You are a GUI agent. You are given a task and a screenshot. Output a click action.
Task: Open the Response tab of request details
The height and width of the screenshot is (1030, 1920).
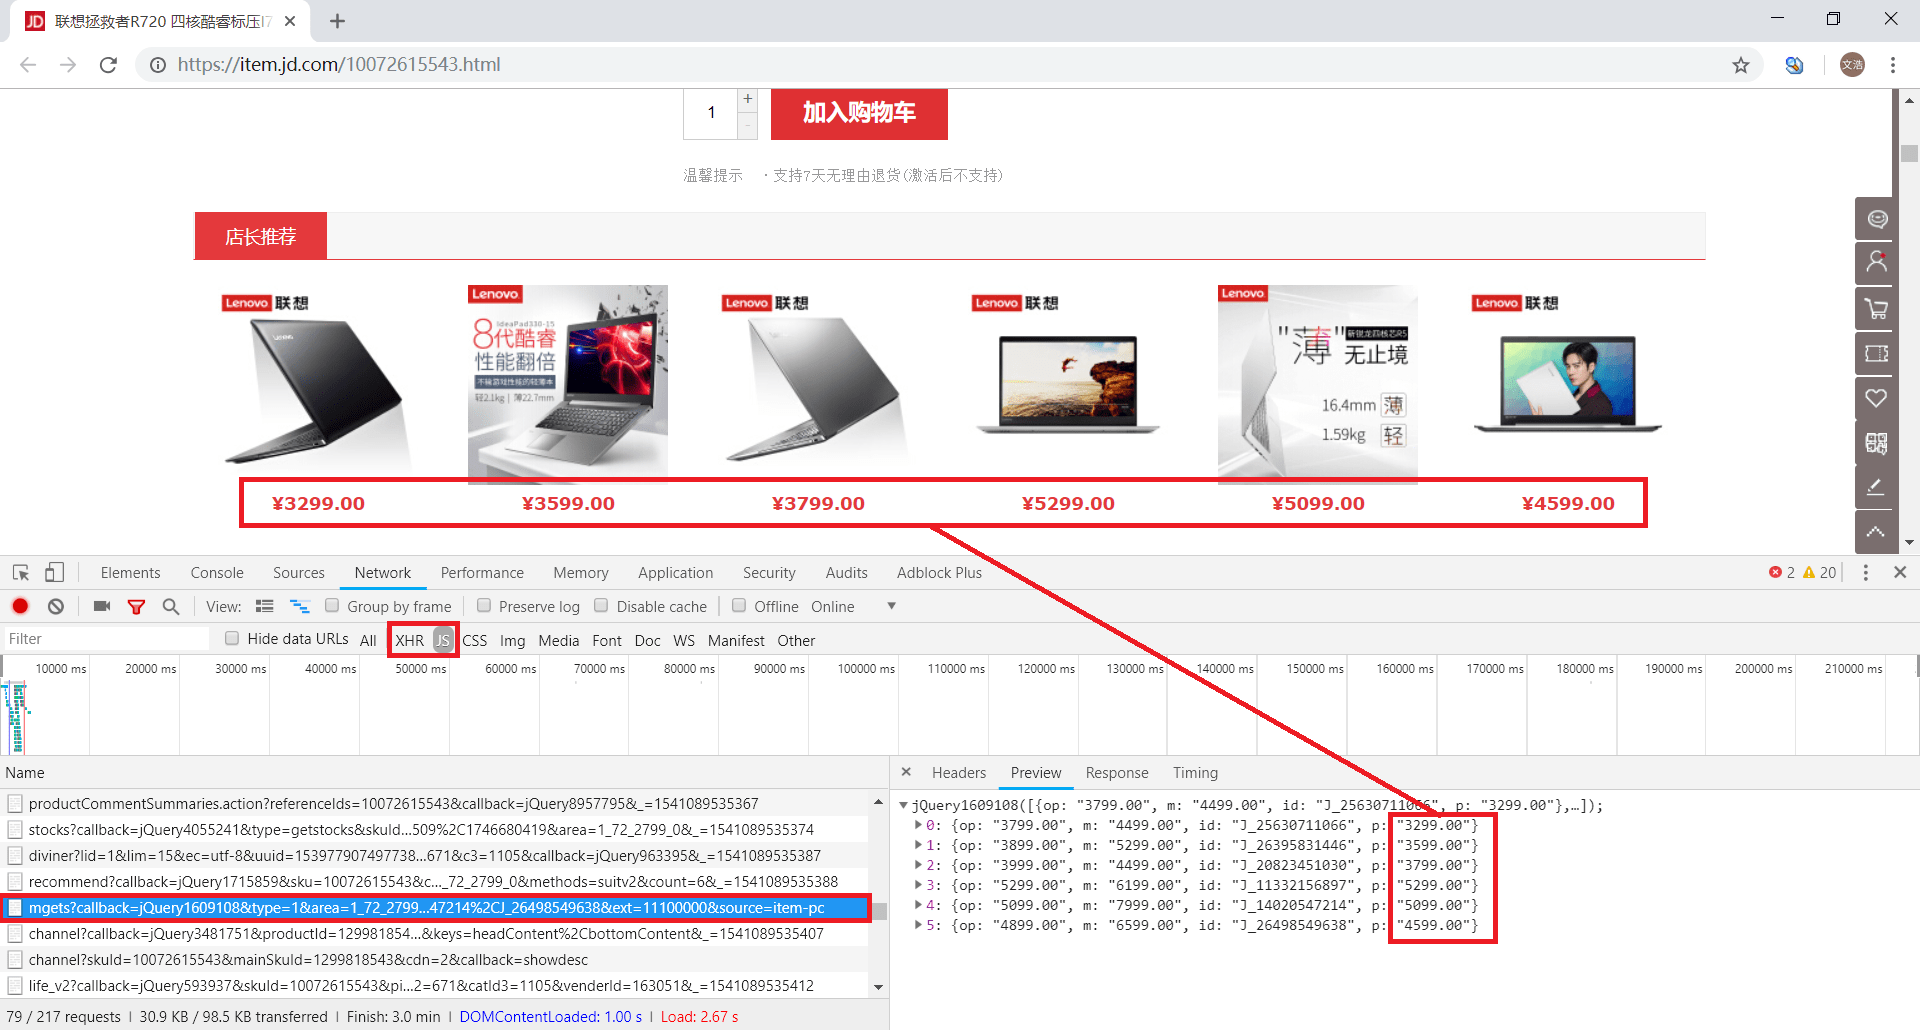coord(1117,773)
